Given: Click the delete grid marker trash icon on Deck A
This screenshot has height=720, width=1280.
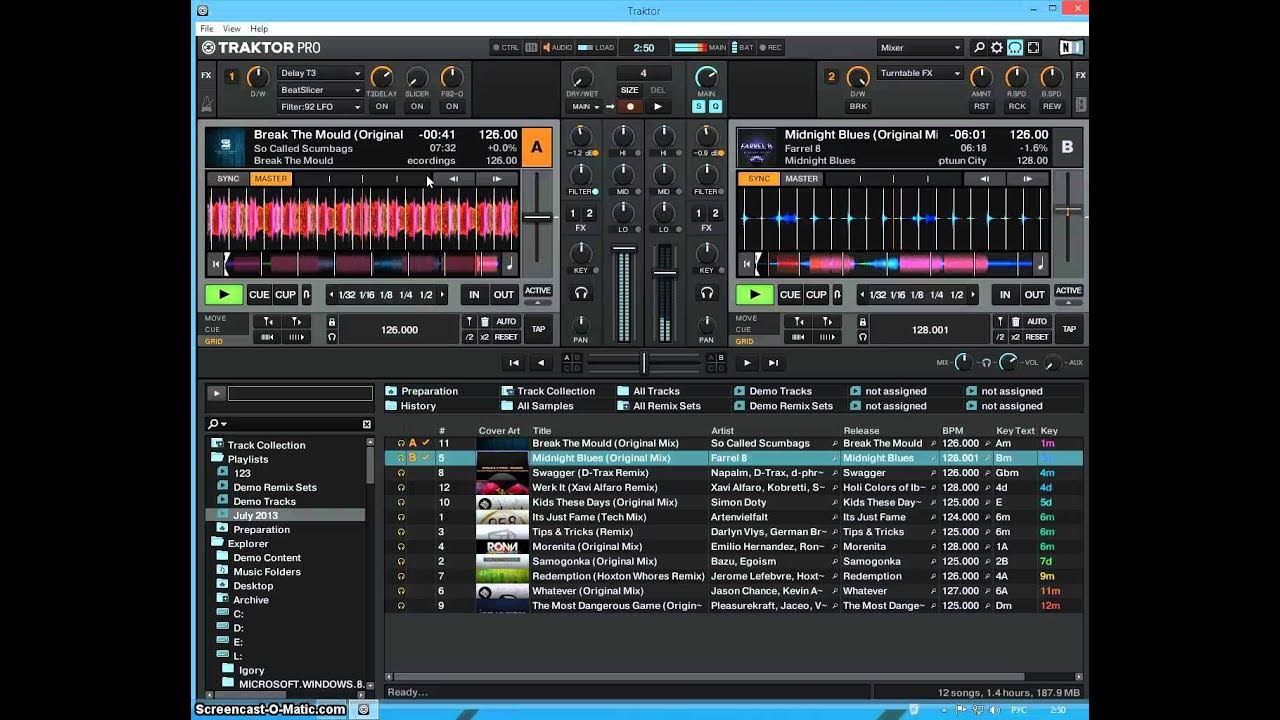Looking at the screenshot, I should pyautogui.click(x=485, y=322).
